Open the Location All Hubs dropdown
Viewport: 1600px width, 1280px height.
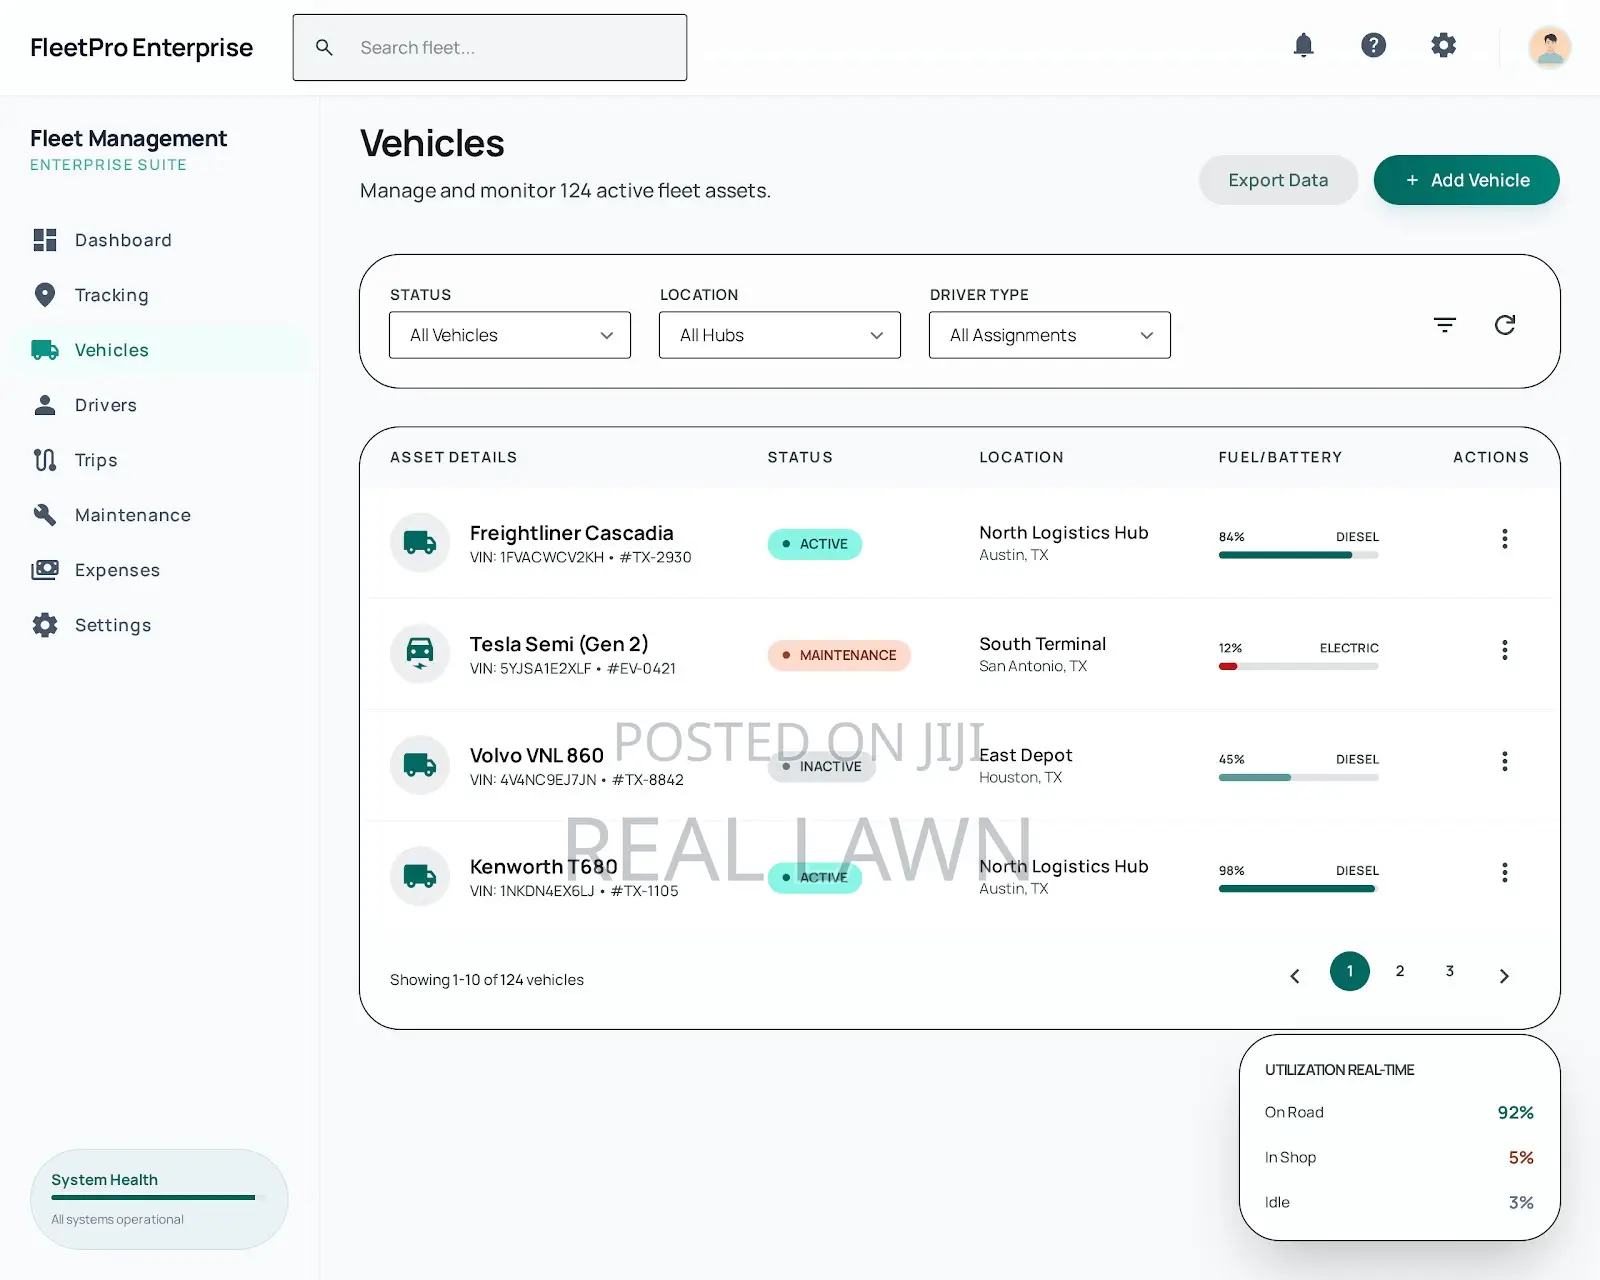(x=780, y=335)
